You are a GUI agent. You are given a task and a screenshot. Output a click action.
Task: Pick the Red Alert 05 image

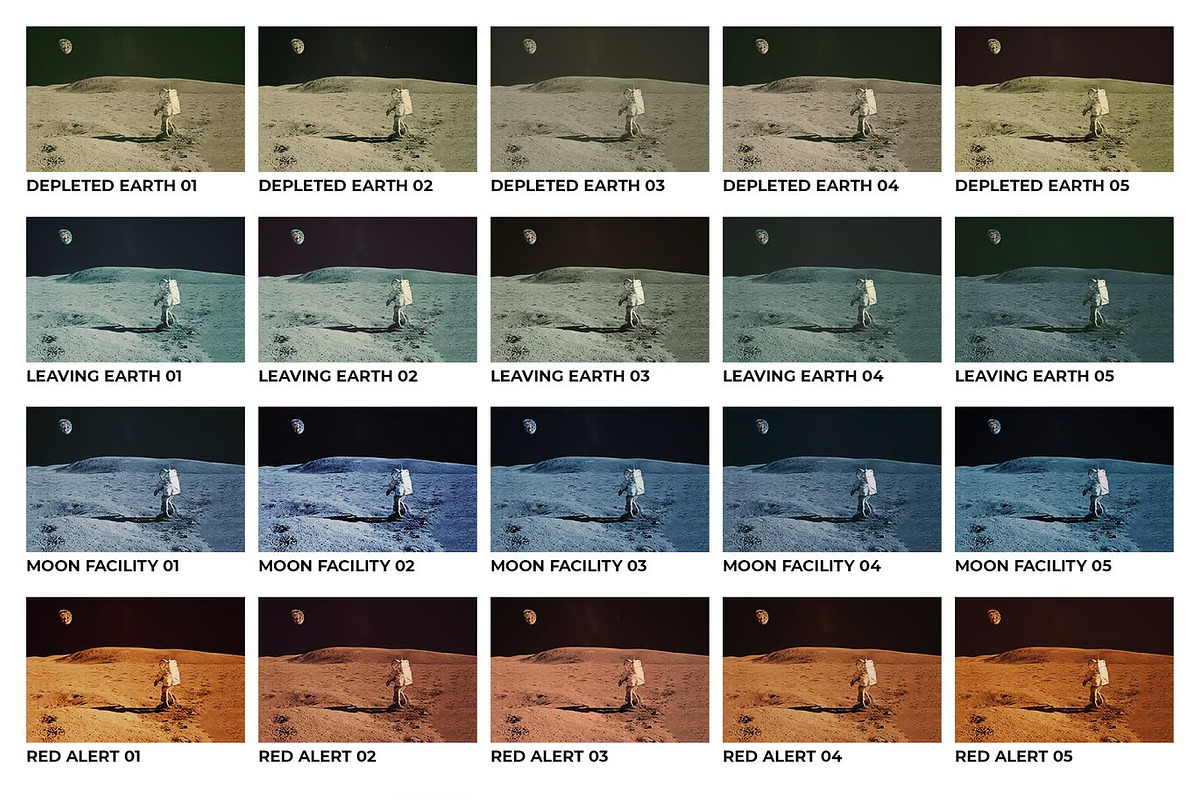(x=1064, y=669)
